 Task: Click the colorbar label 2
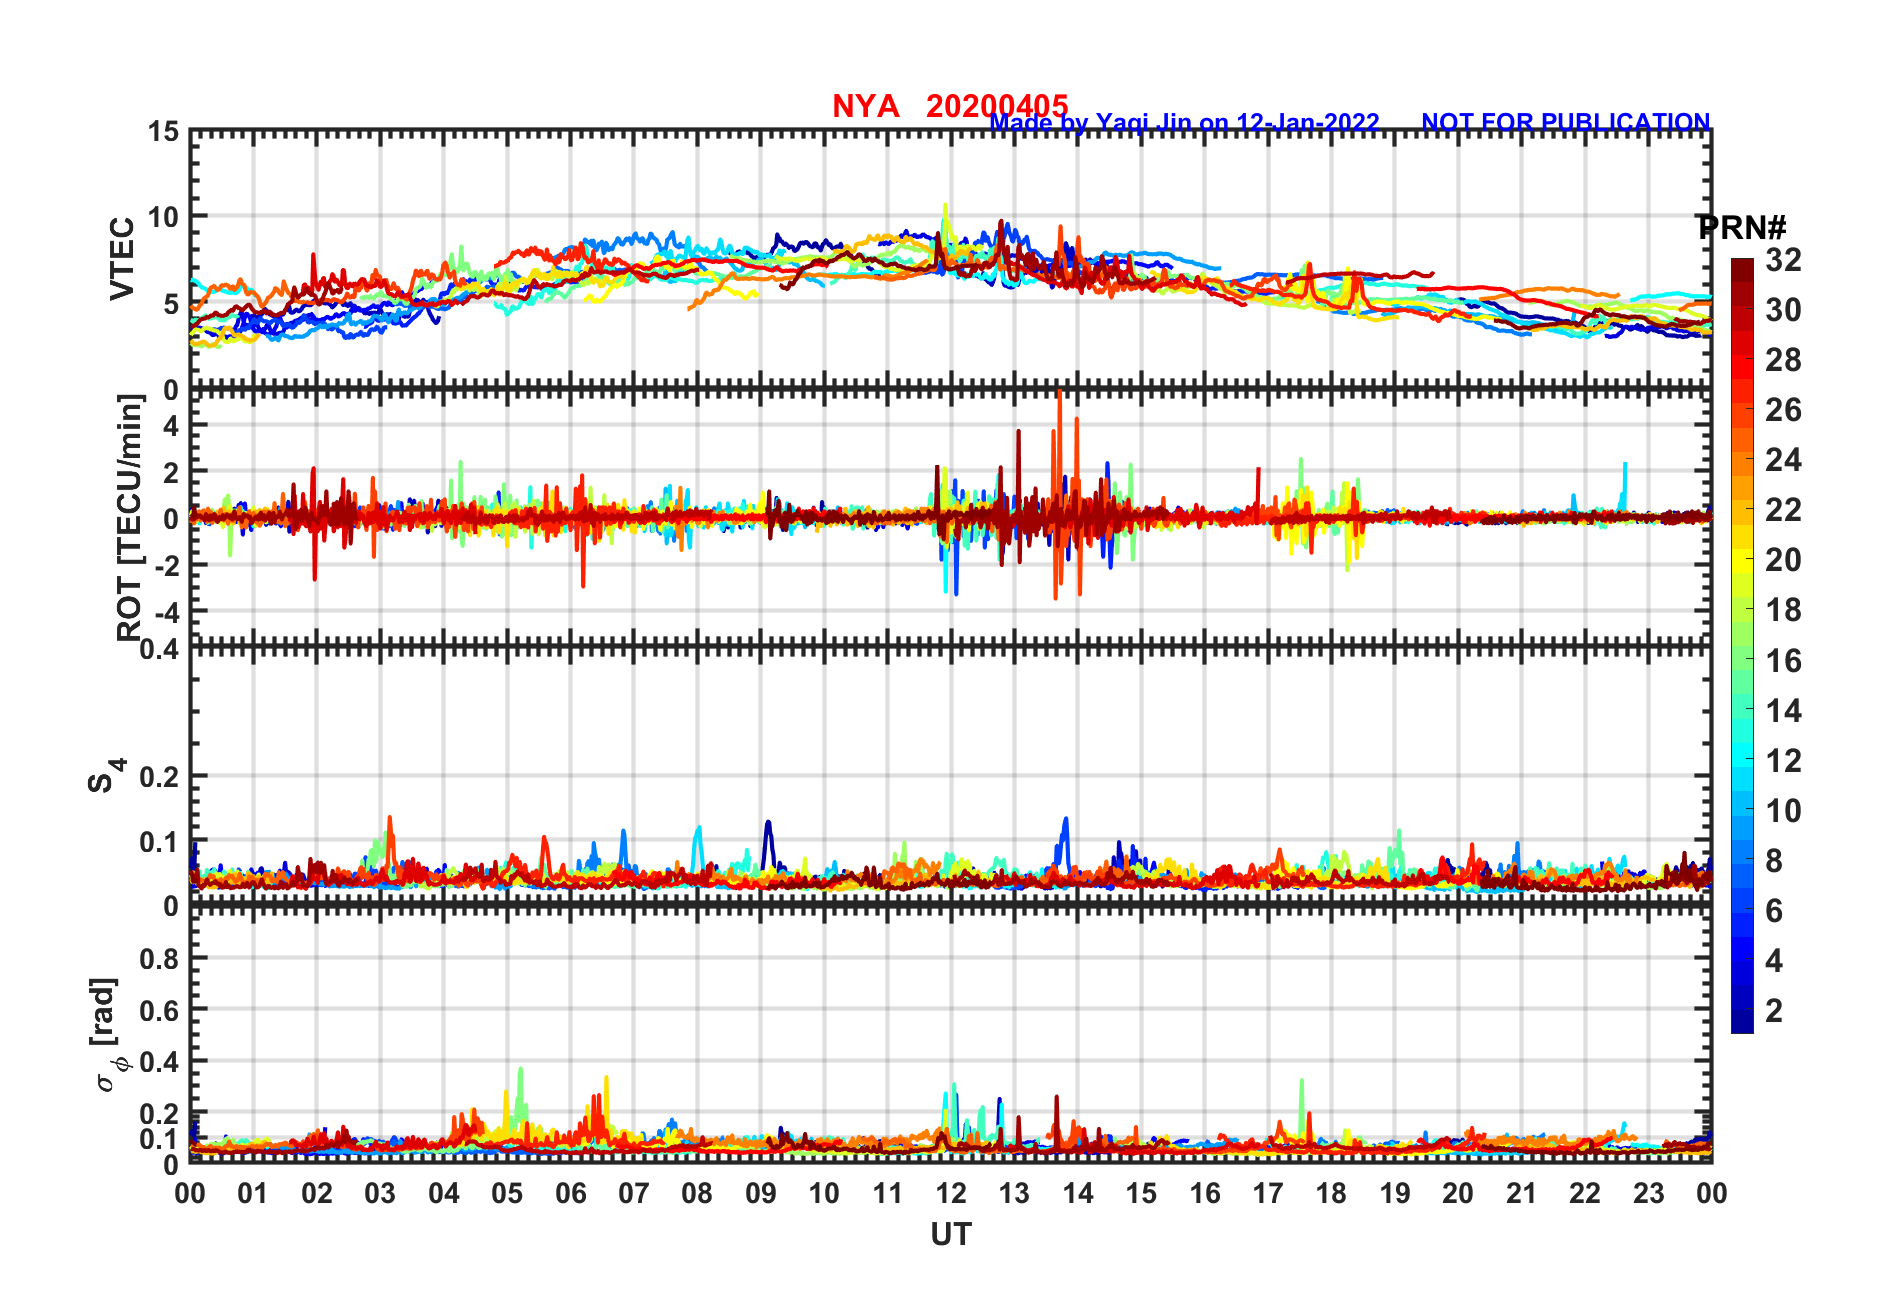[x=1774, y=1010]
